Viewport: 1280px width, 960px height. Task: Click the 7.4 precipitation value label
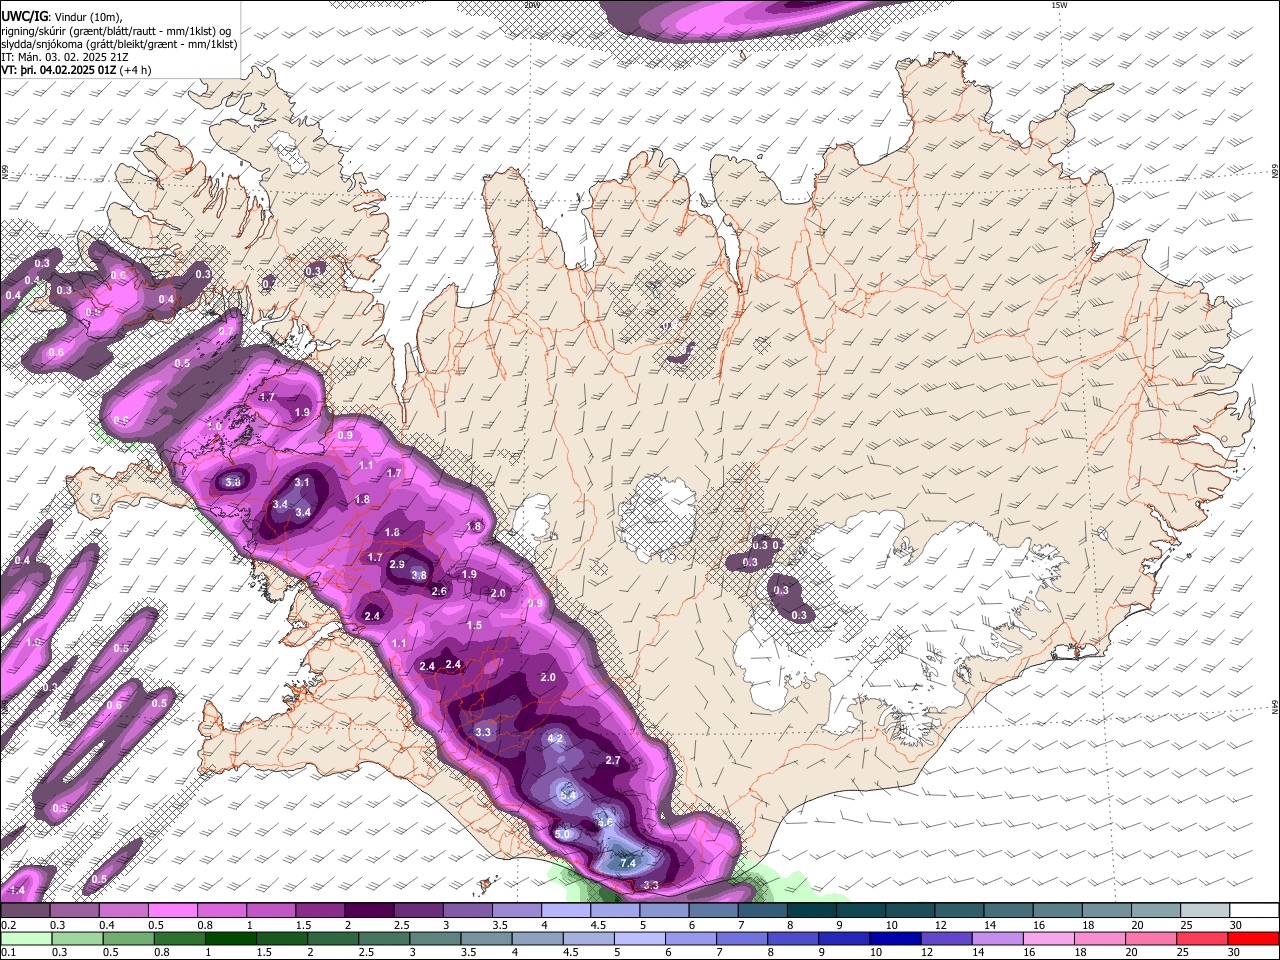click(x=628, y=862)
